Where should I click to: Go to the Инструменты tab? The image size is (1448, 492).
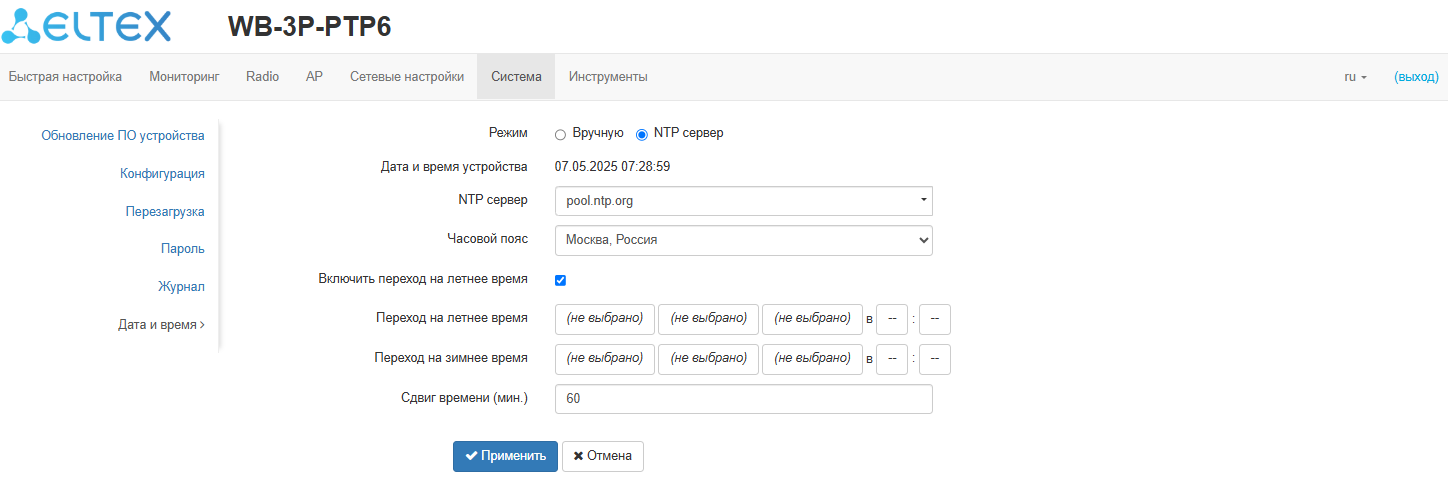(608, 77)
